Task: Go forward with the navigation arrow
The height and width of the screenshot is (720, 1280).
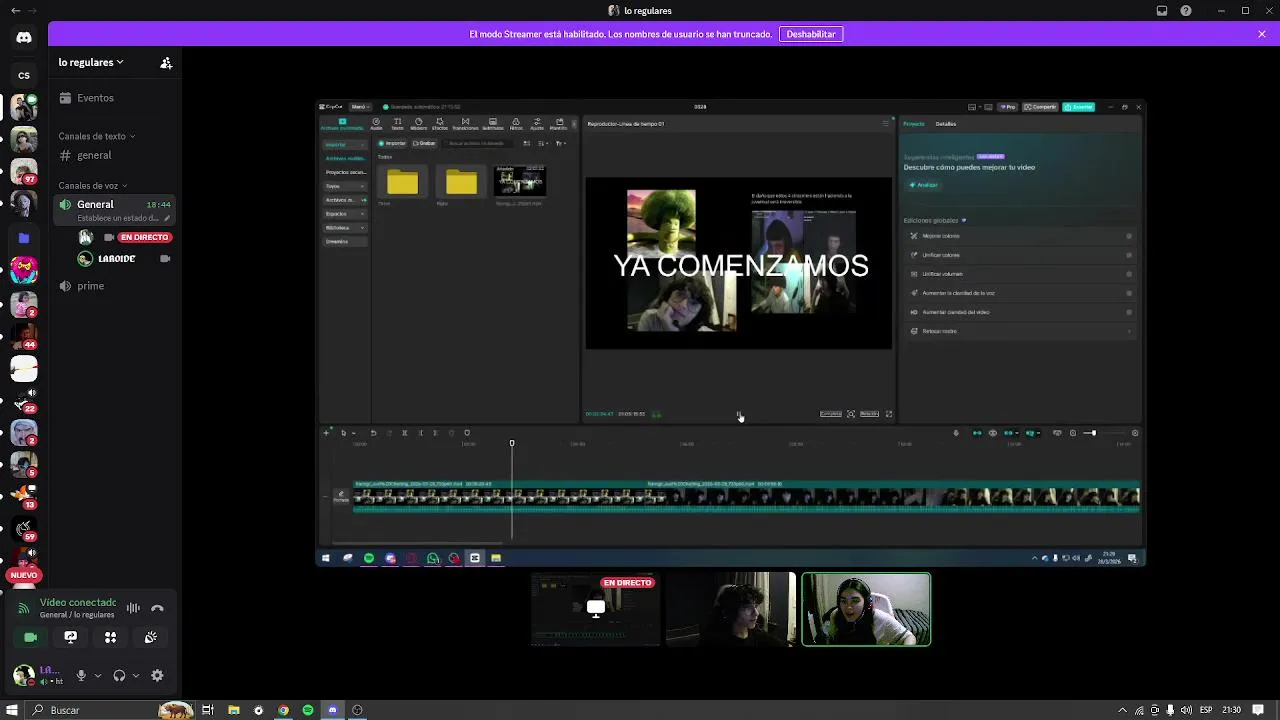Action: pyautogui.click(x=33, y=11)
